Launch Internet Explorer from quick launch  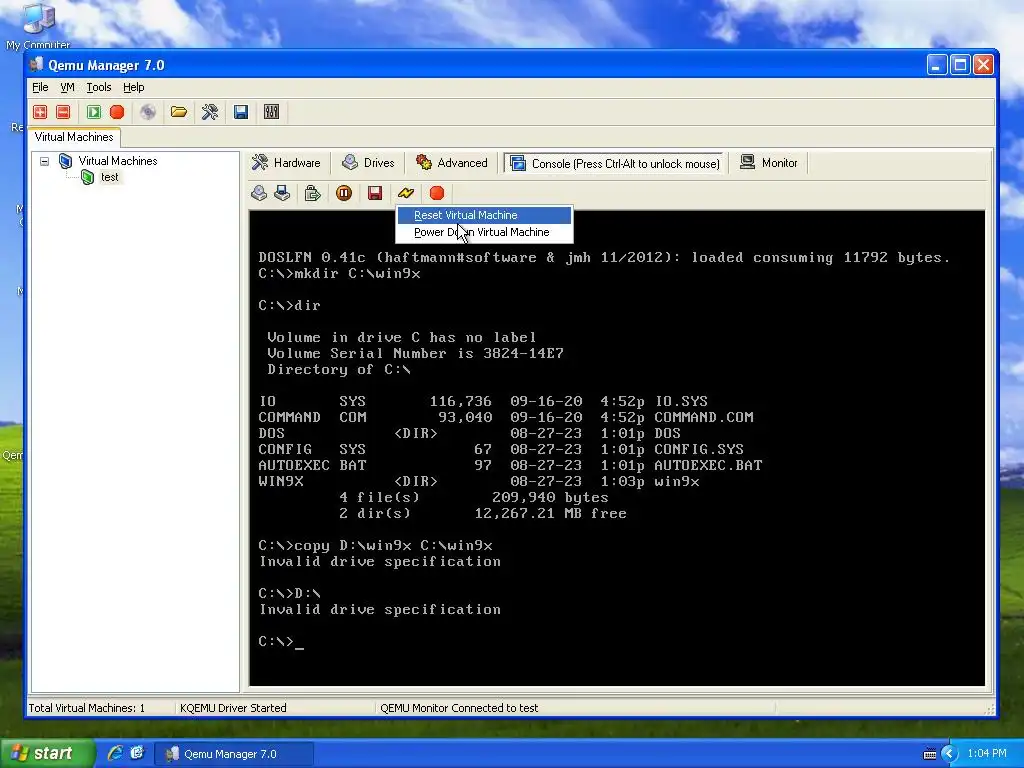(x=115, y=753)
